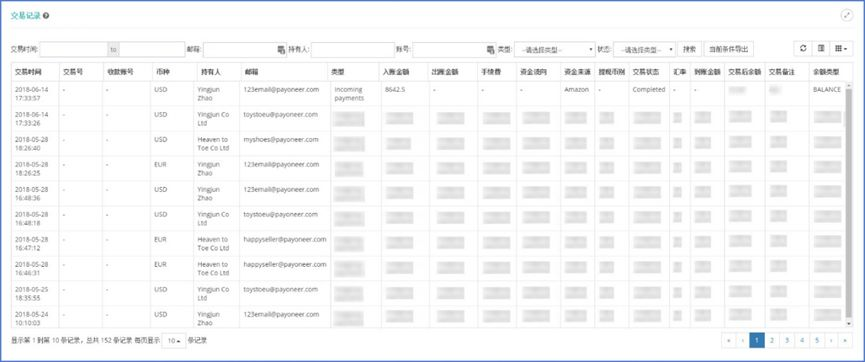Image resolution: width=865 pixels, height=362 pixels.
Task: Click the expand fullscreen icon at top right
Action: [x=847, y=16]
